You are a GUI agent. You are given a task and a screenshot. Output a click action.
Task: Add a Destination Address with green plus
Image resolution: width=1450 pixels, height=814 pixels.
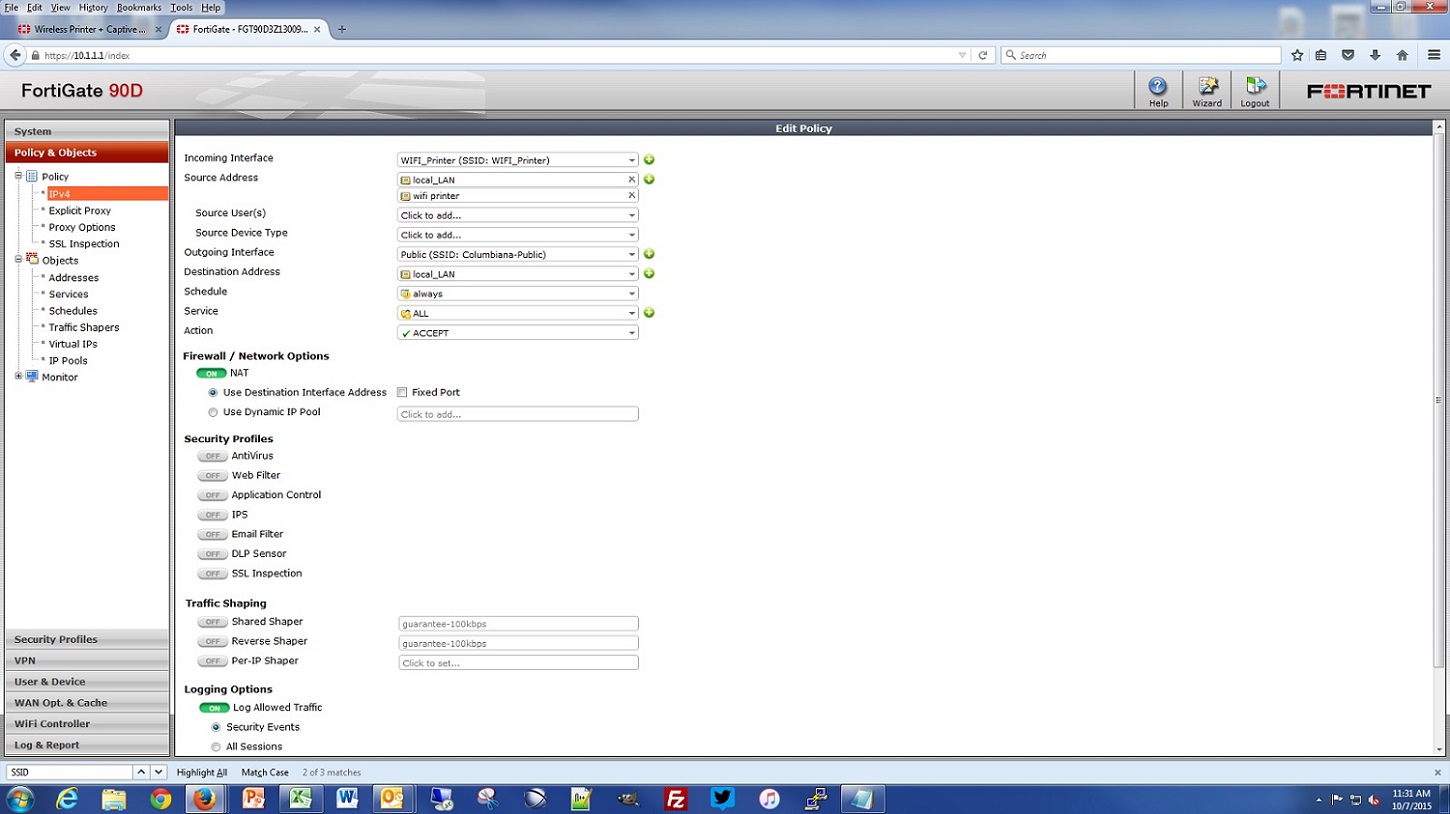[x=649, y=273]
